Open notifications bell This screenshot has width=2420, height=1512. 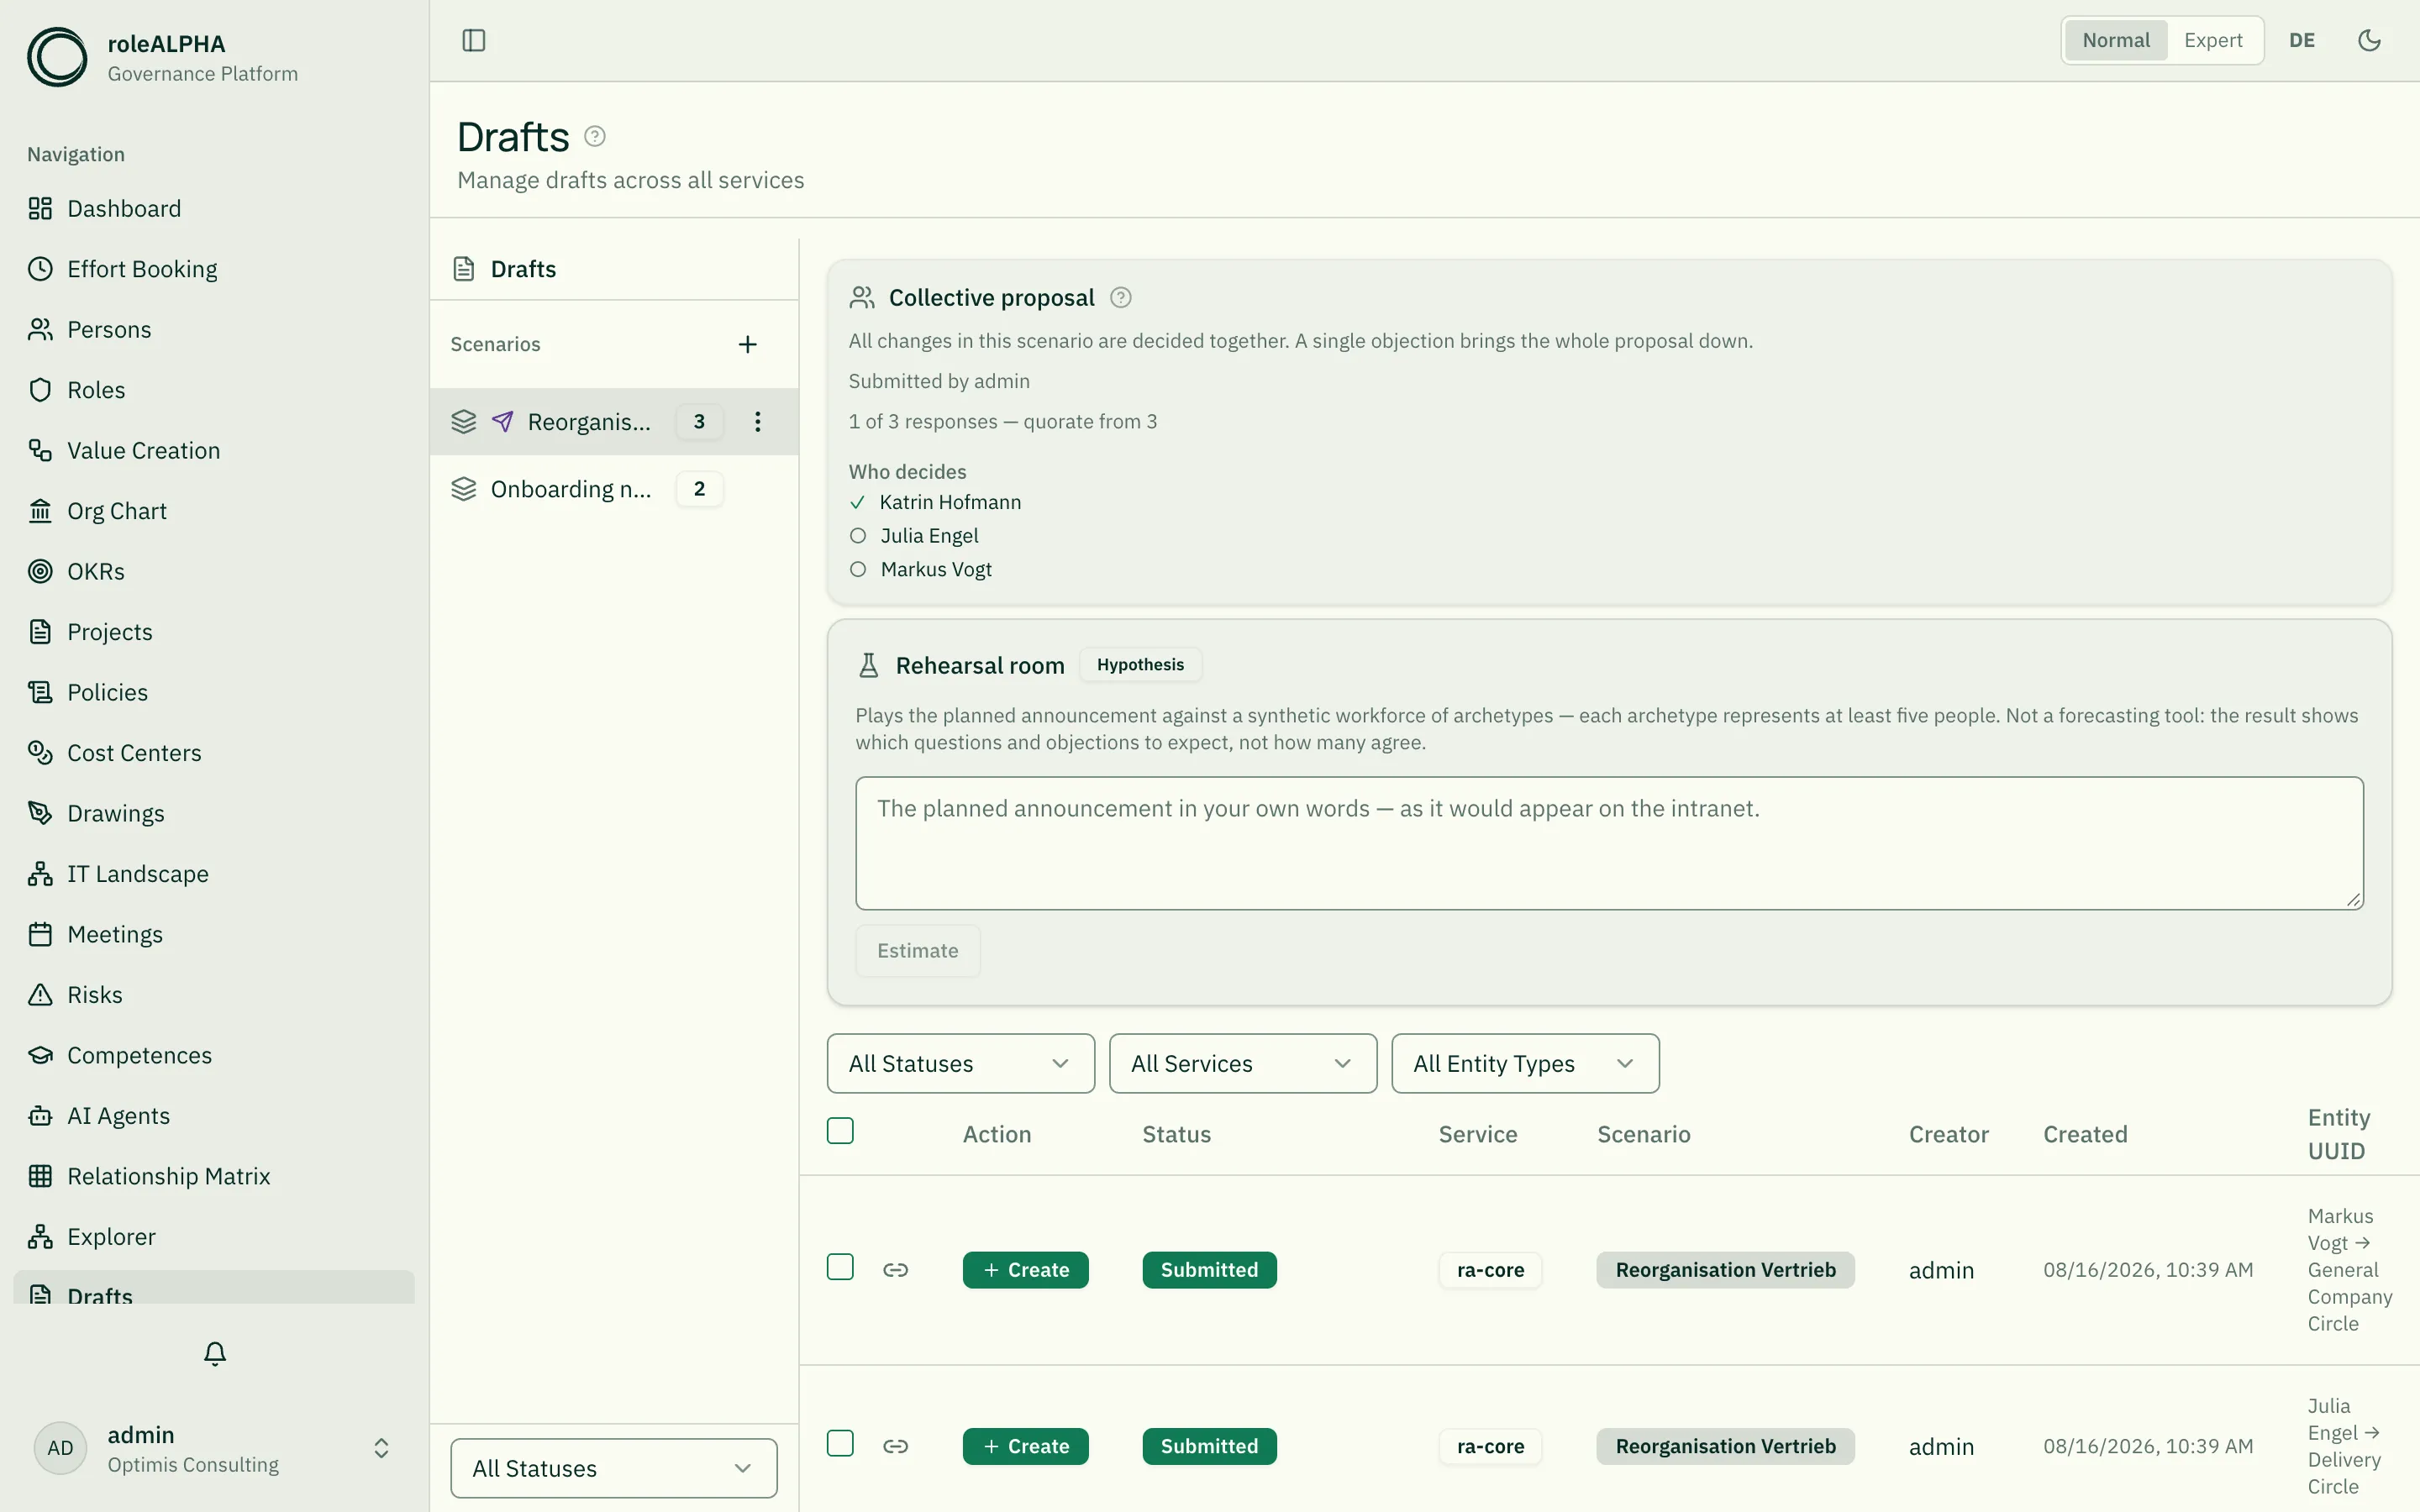point(215,1353)
